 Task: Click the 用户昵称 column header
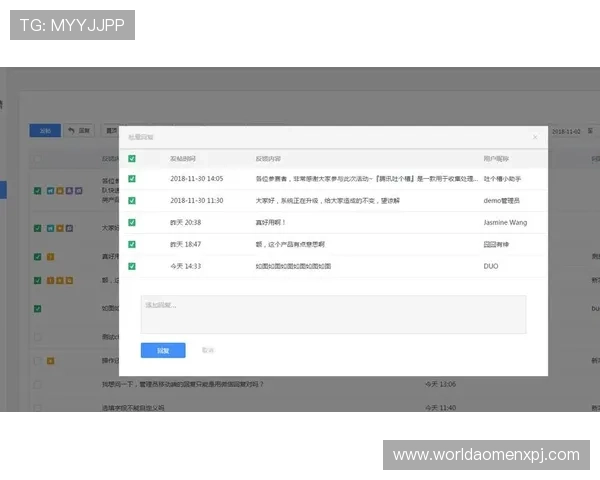(496, 158)
